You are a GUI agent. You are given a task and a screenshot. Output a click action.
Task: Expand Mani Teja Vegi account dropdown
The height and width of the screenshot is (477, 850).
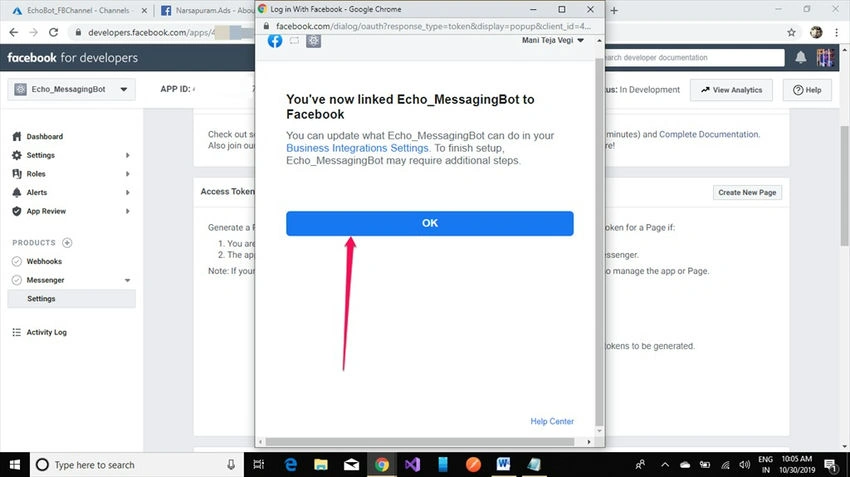click(x=552, y=40)
